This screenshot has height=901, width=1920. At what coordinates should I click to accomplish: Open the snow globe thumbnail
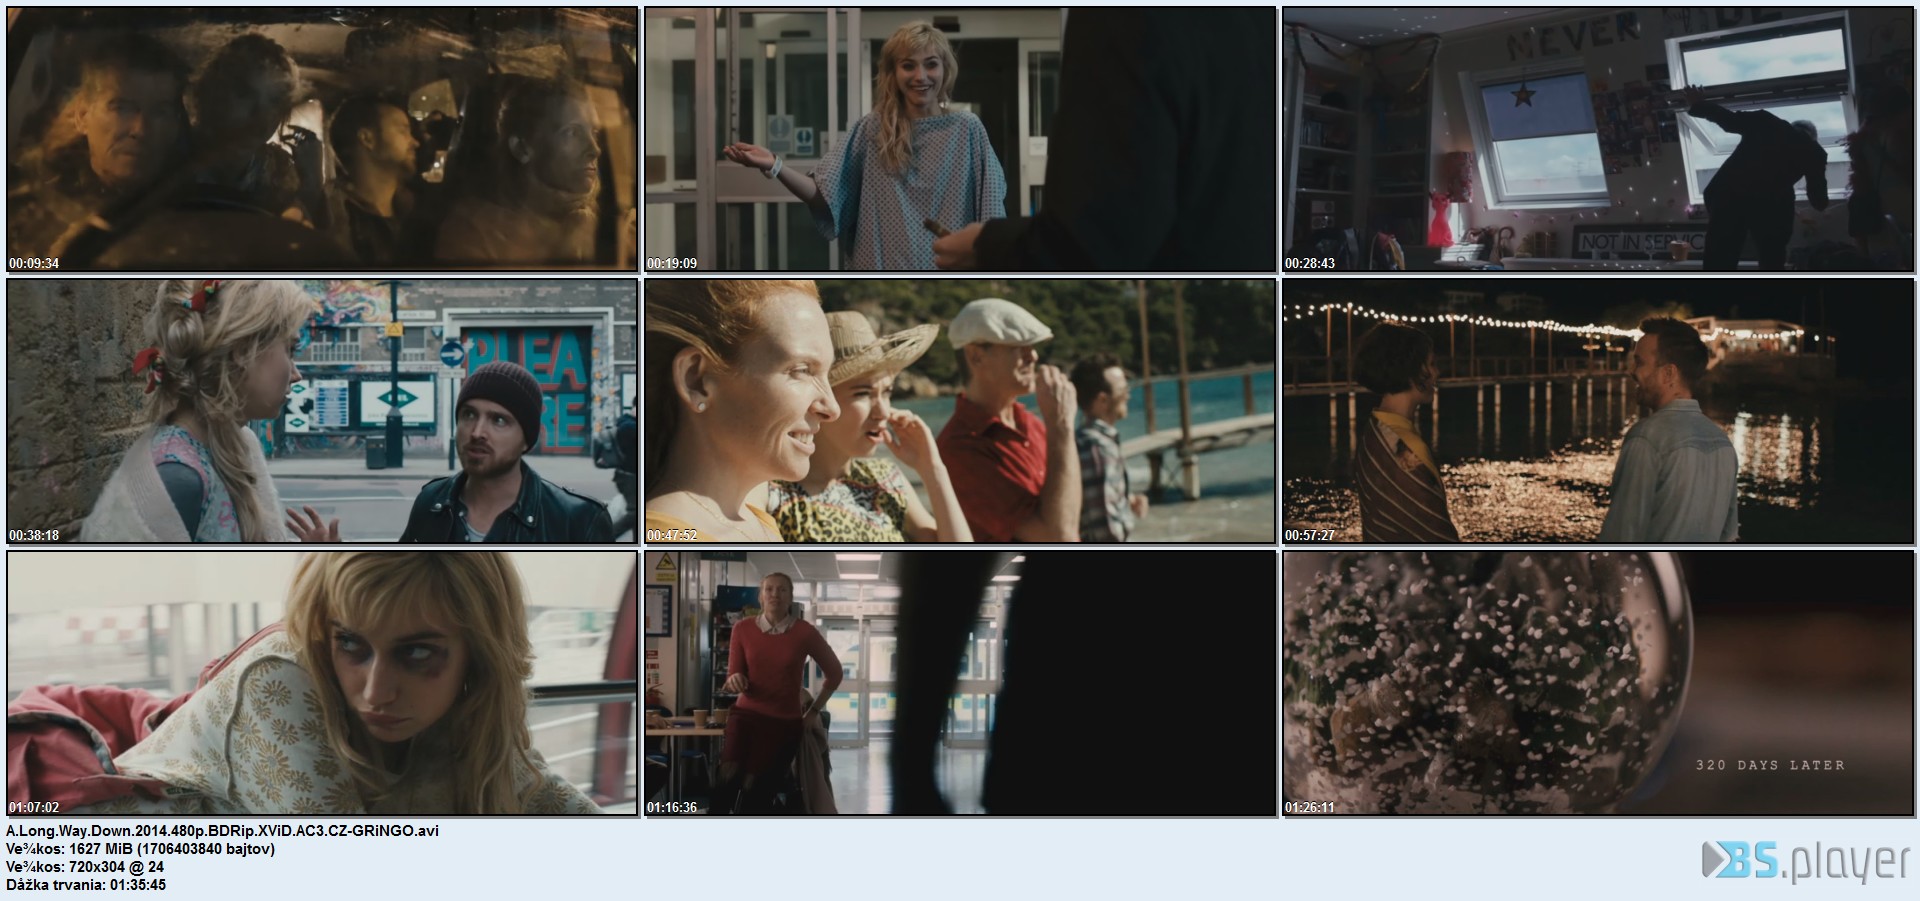pyautogui.click(x=1598, y=683)
